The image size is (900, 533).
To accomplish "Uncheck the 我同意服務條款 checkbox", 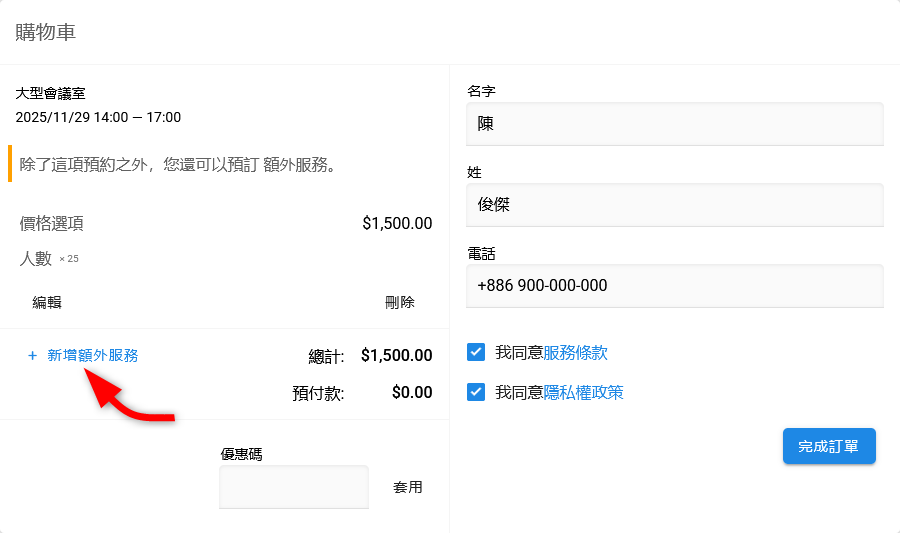I will pyautogui.click(x=476, y=352).
